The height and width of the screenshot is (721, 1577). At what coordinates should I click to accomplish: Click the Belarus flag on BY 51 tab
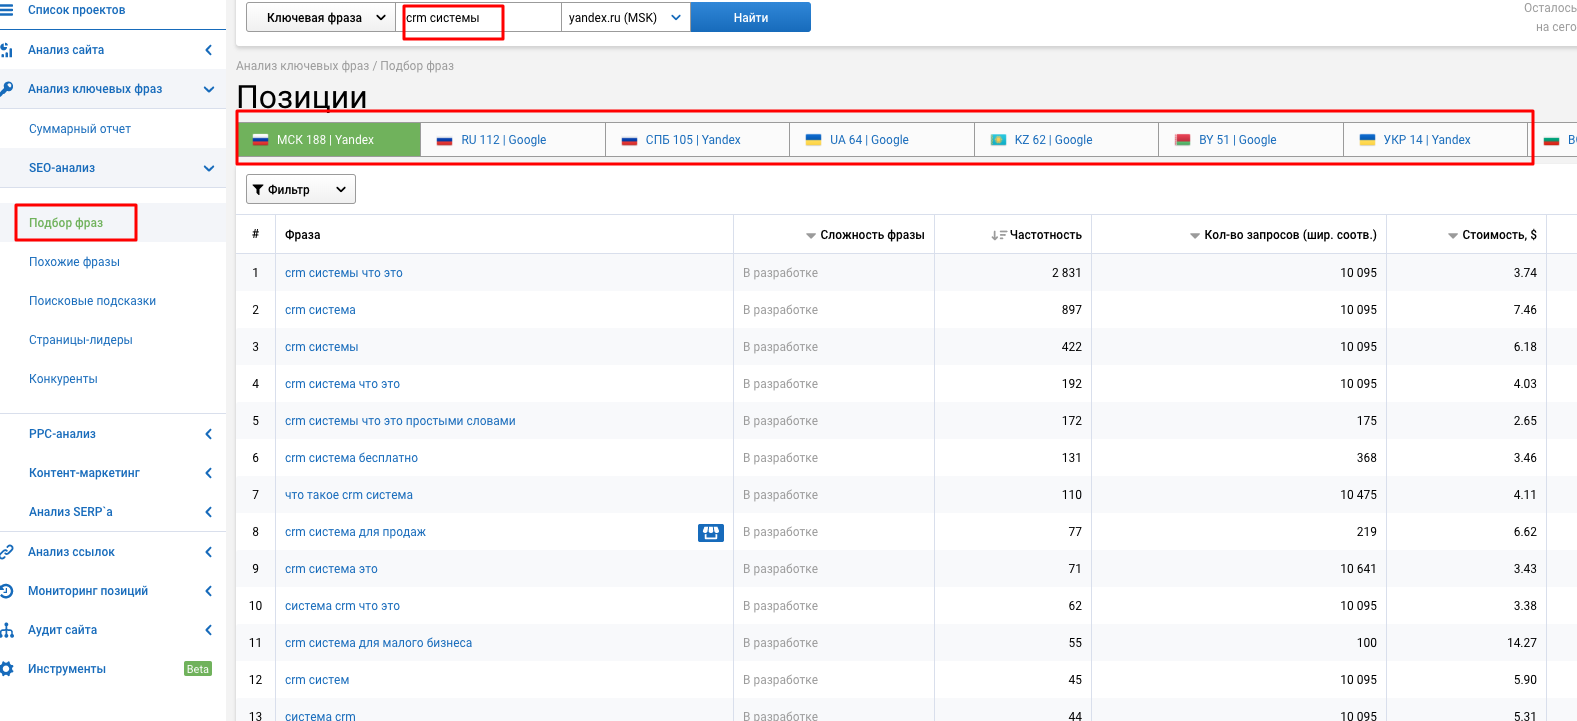click(x=1183, y=140)
